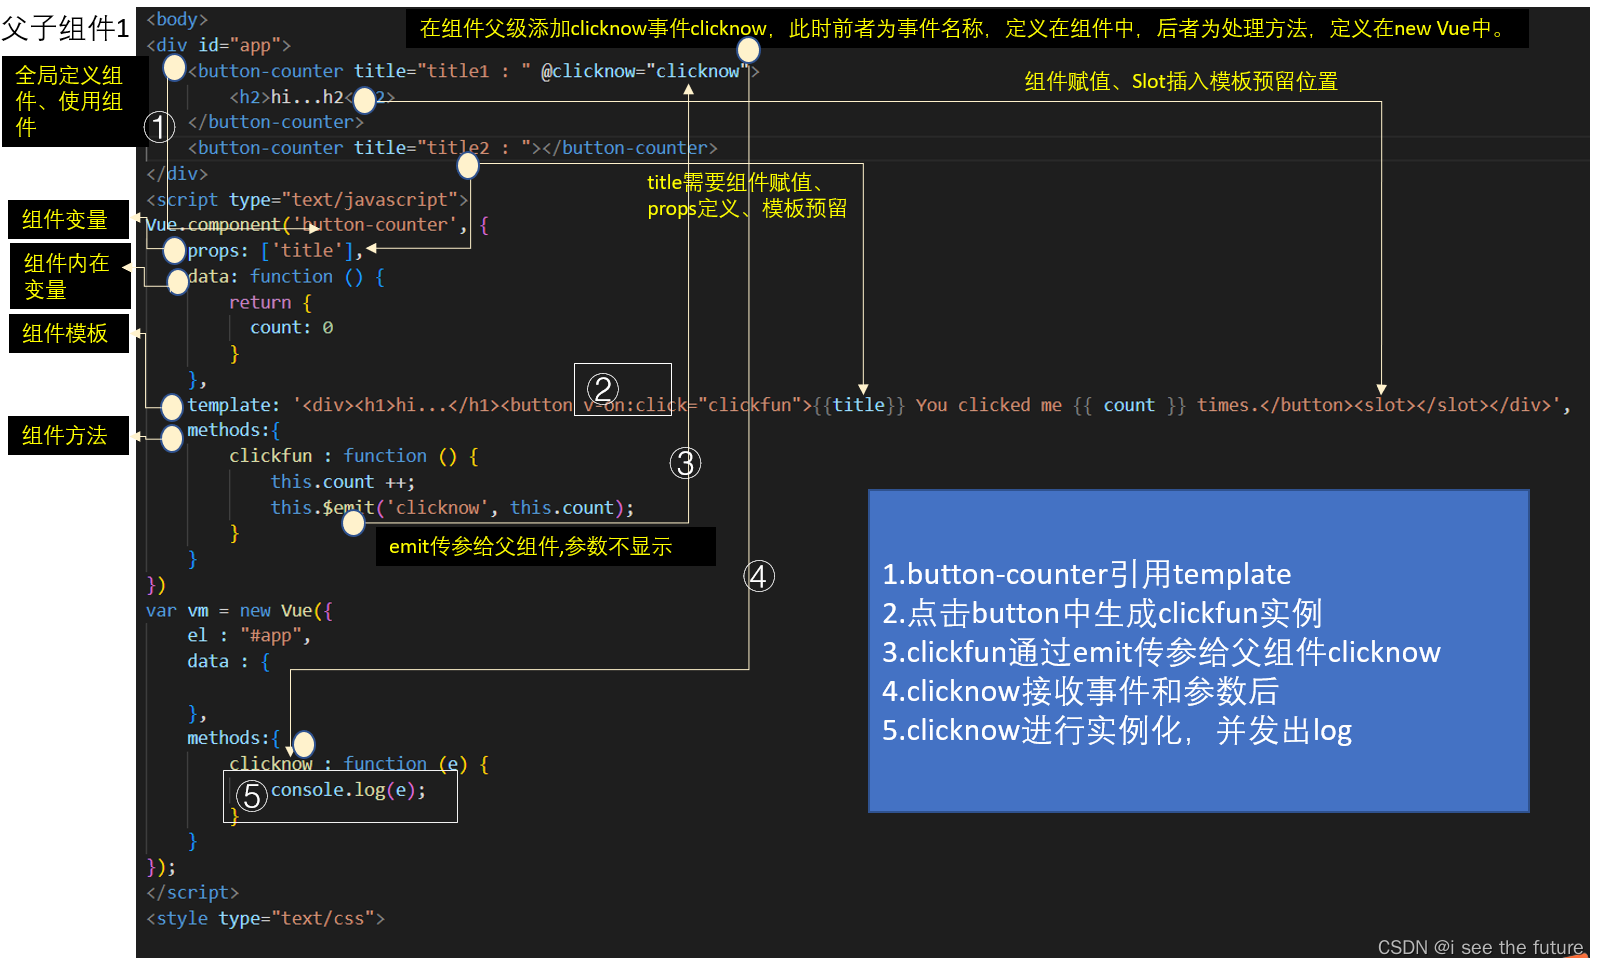Click the <h2>hi...h2 line

pyautogui.click(x=312, y=97)
